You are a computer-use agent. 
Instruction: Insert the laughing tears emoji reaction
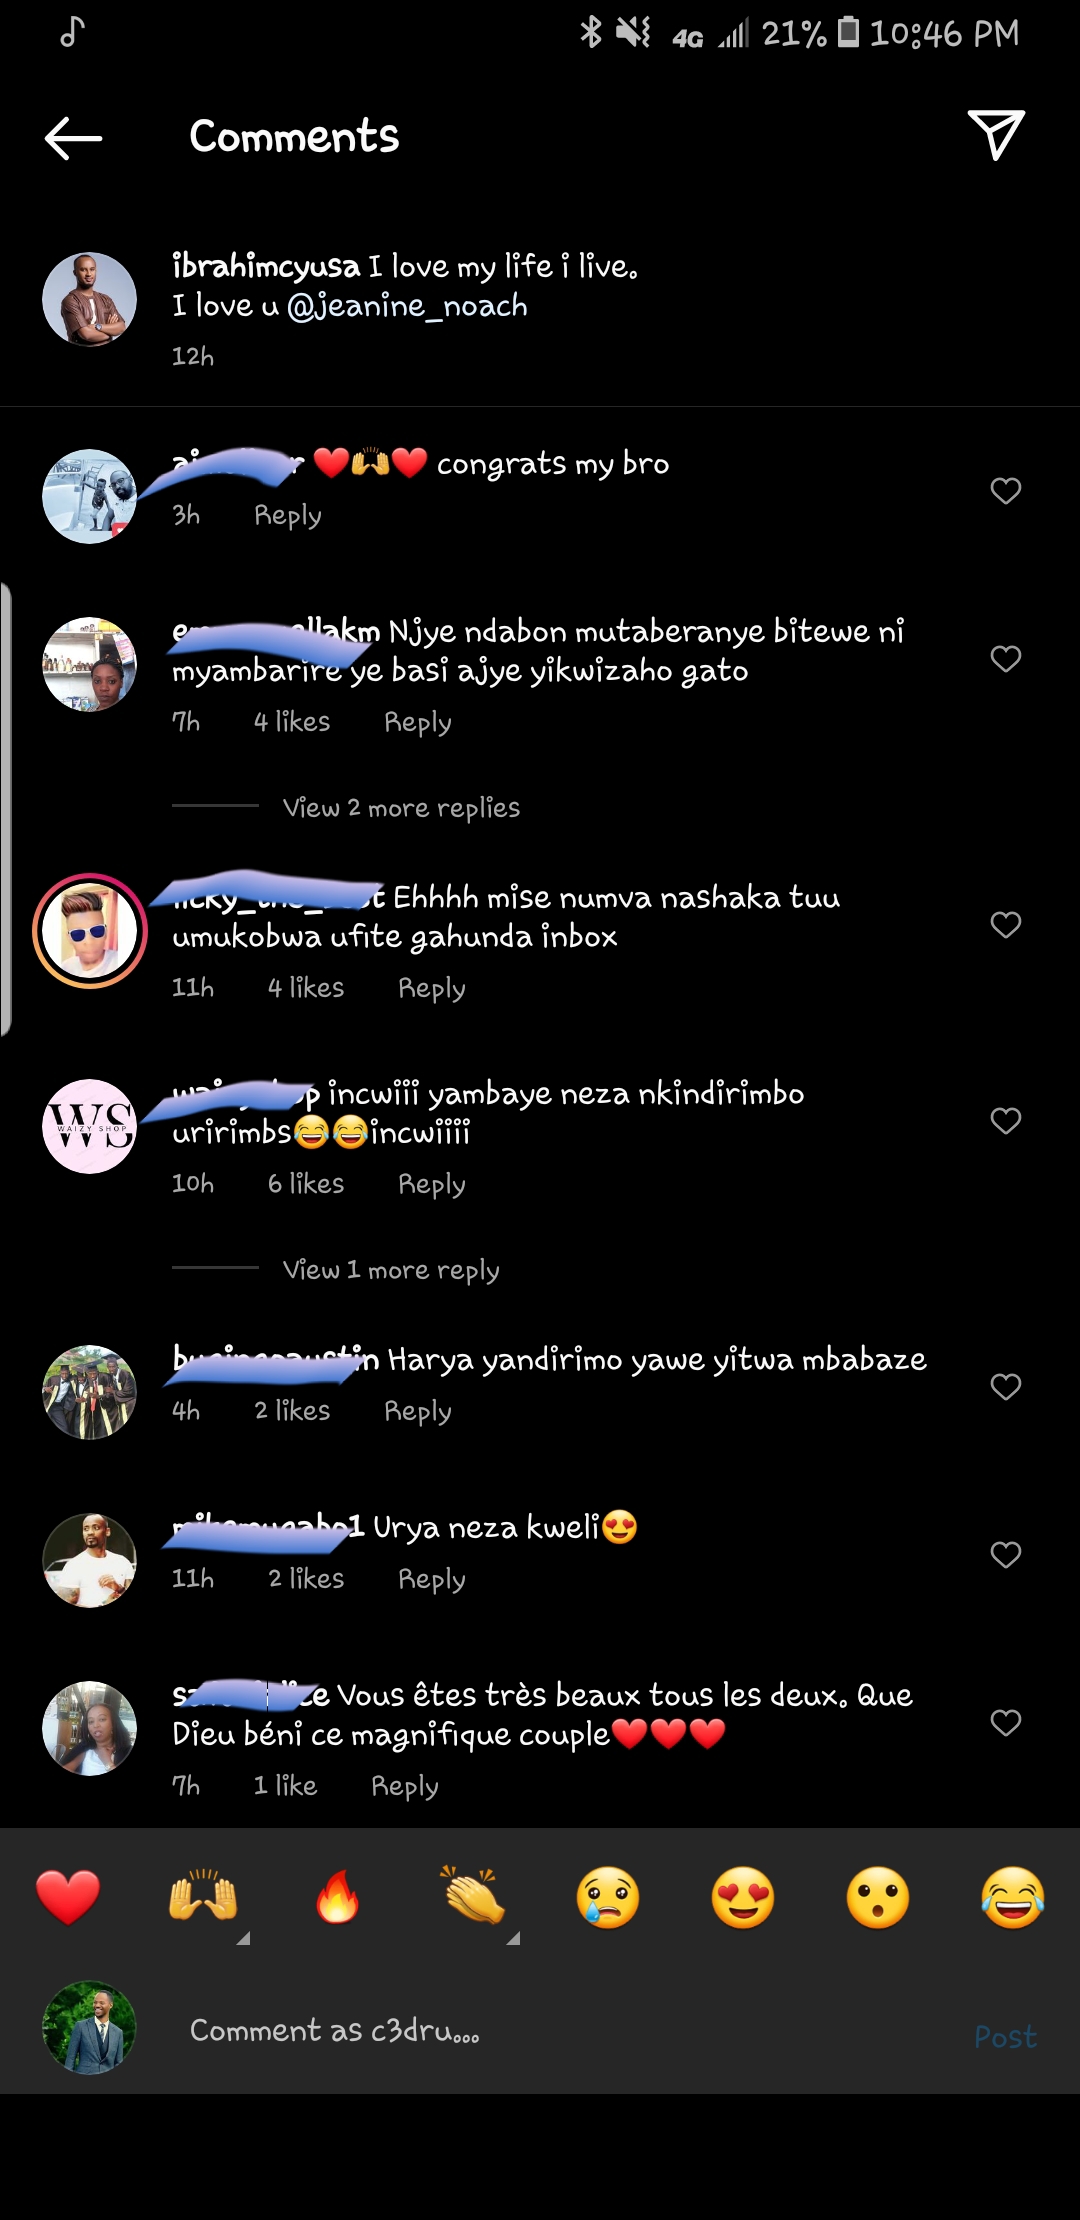[1013, 1897]
